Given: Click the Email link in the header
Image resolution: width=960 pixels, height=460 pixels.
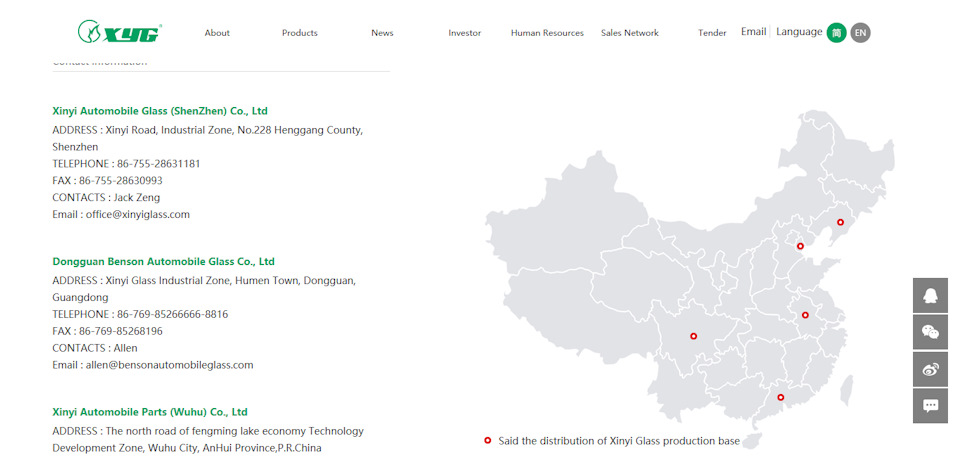Looking at the screenshot, I should click(754, 32).
